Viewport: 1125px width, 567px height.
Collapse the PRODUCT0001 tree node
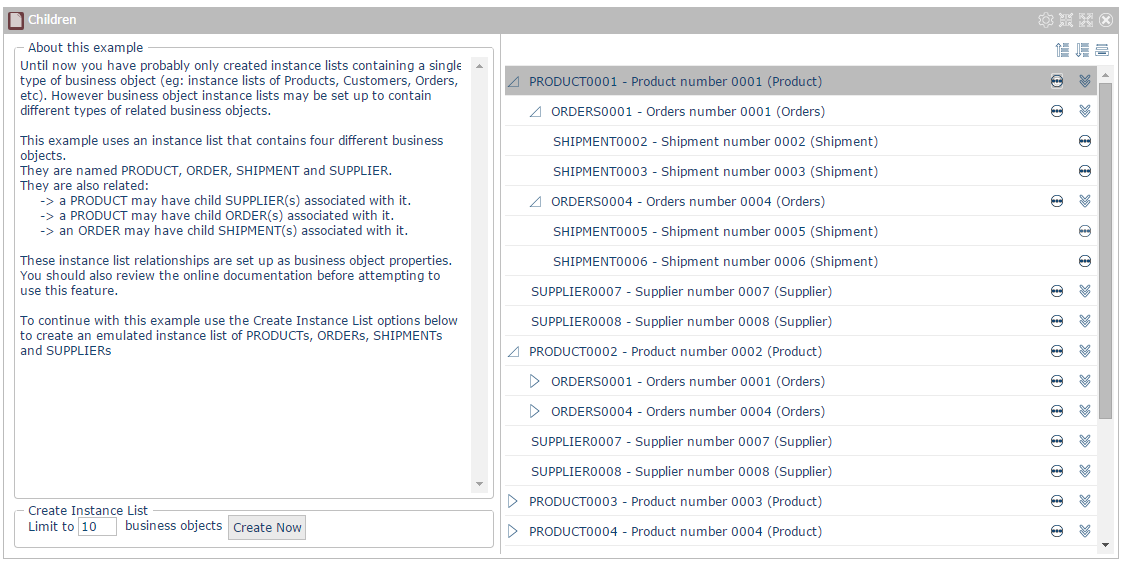513,82
